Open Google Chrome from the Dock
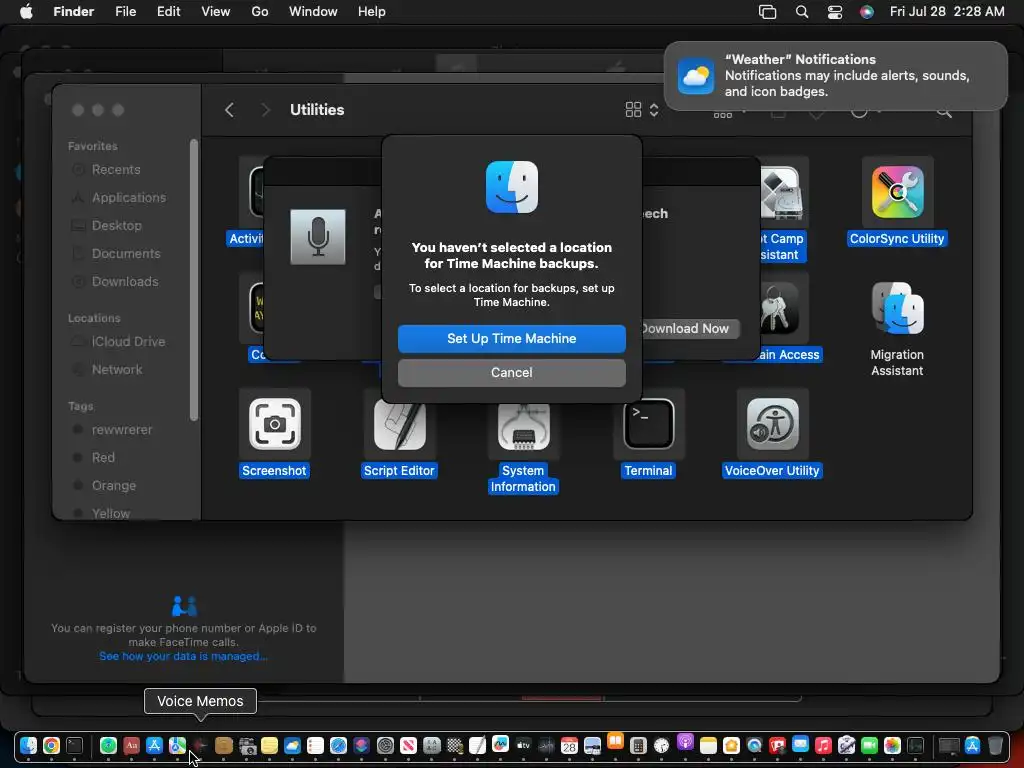1024x768 pixels. tap(51, 745)
